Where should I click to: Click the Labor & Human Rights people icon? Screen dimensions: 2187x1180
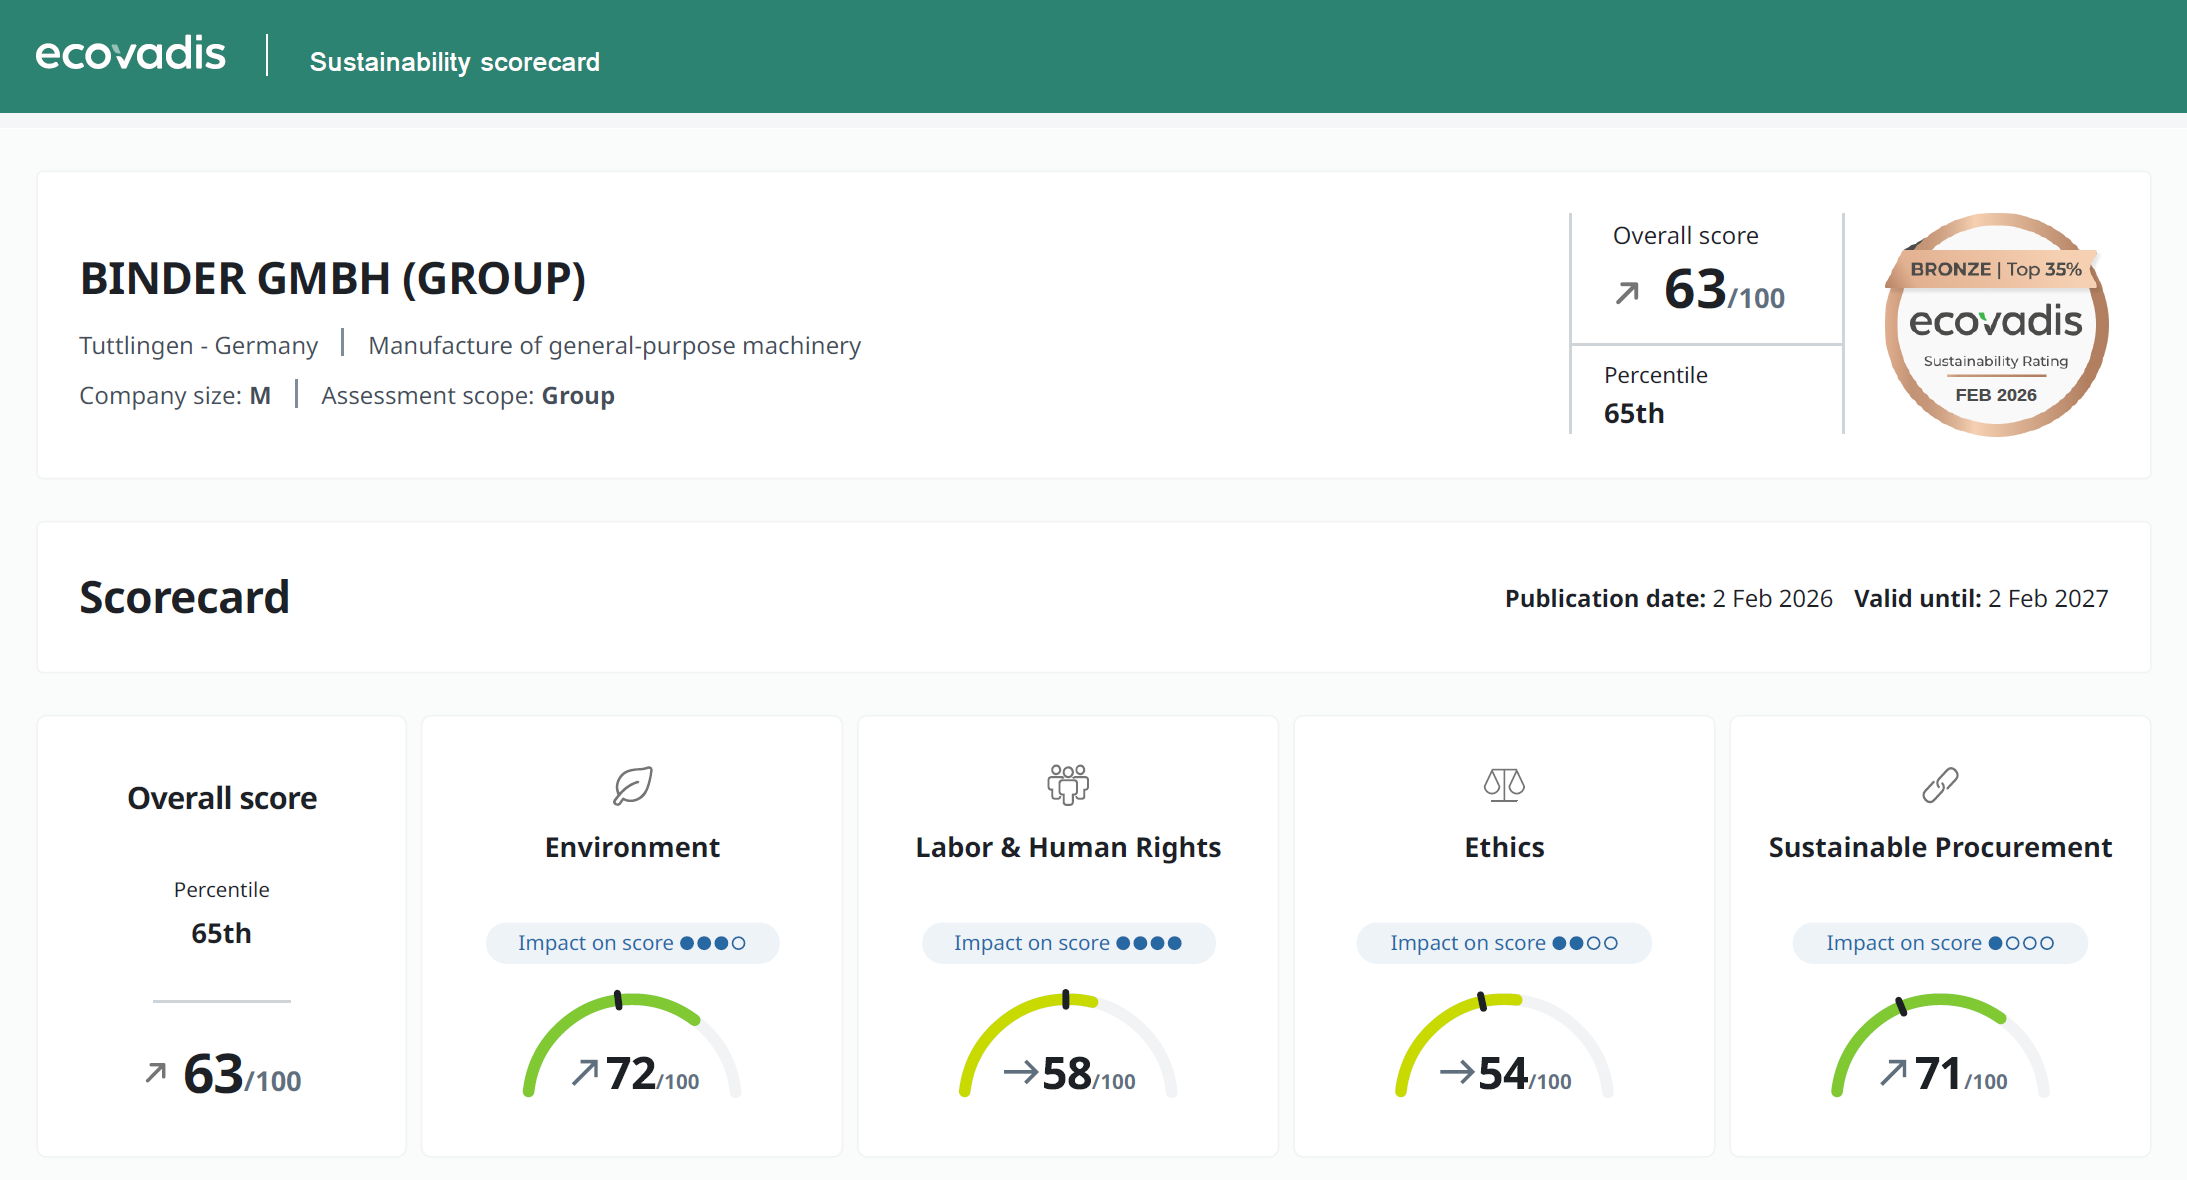click(x=1068, y=785)
